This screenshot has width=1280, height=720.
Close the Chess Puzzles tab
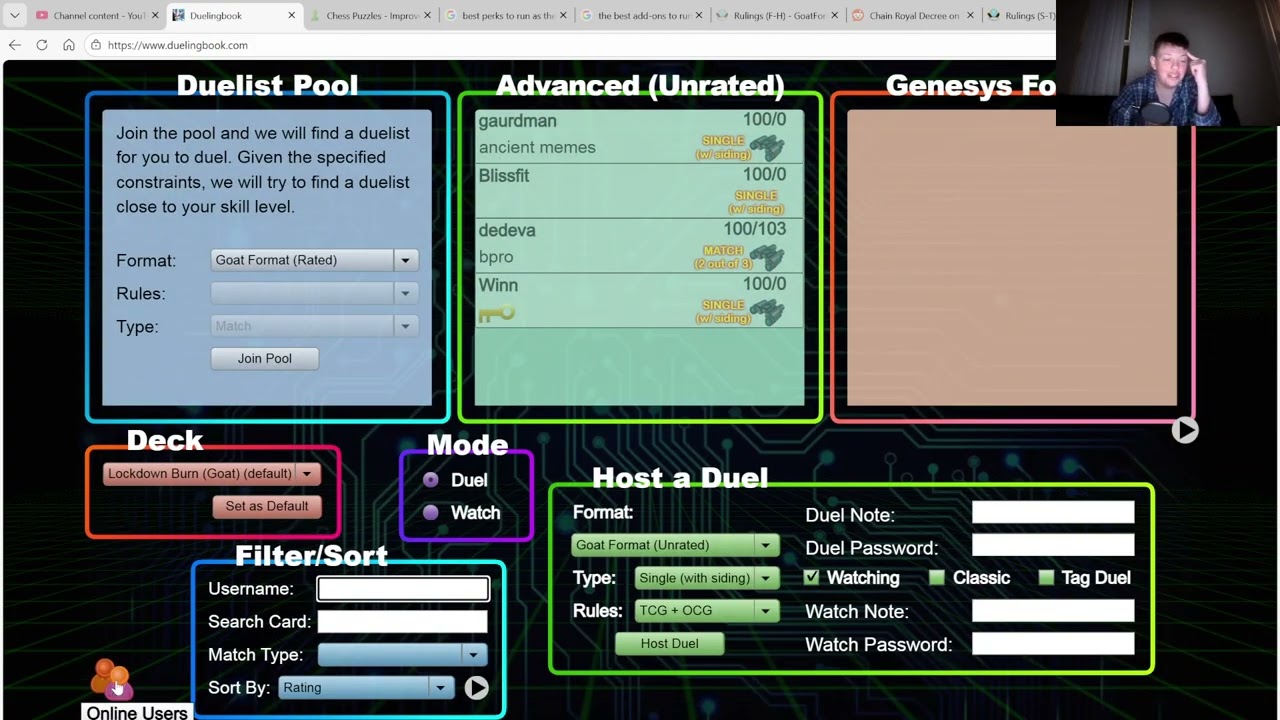428,15
